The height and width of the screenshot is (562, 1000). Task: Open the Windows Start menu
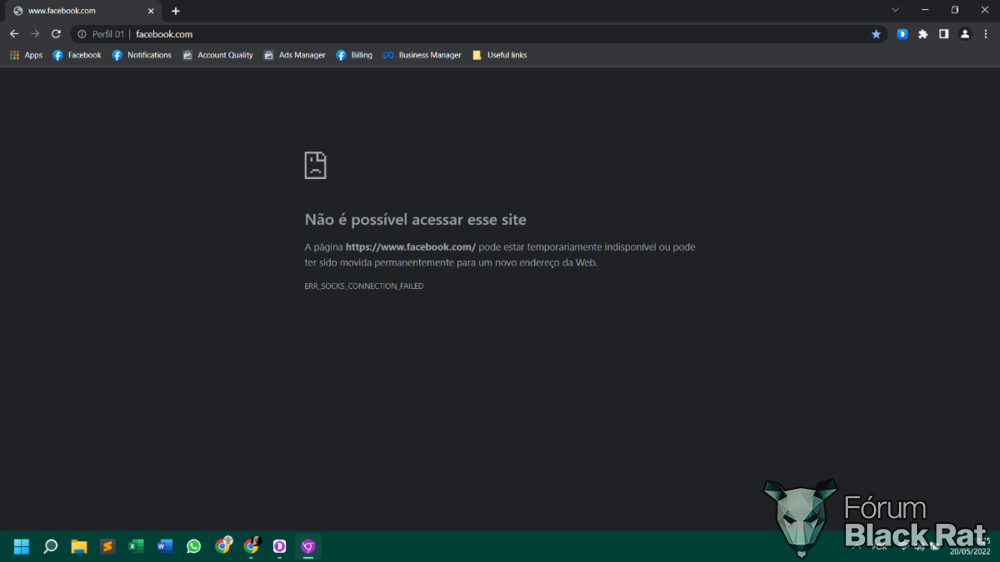(22, 547)
